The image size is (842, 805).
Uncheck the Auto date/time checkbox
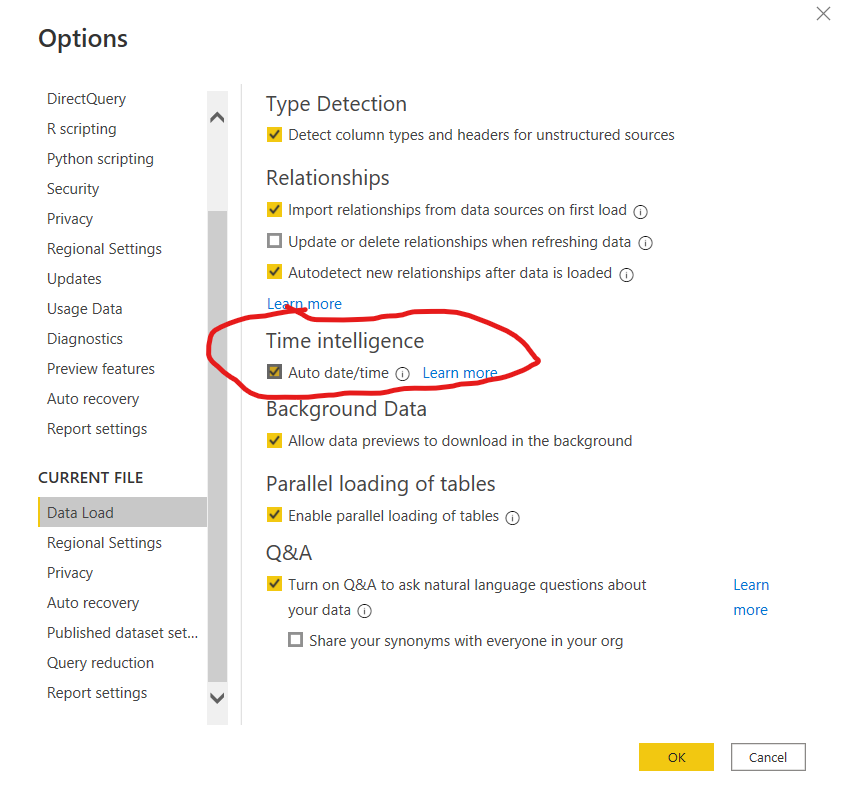(x=274, y=372)
